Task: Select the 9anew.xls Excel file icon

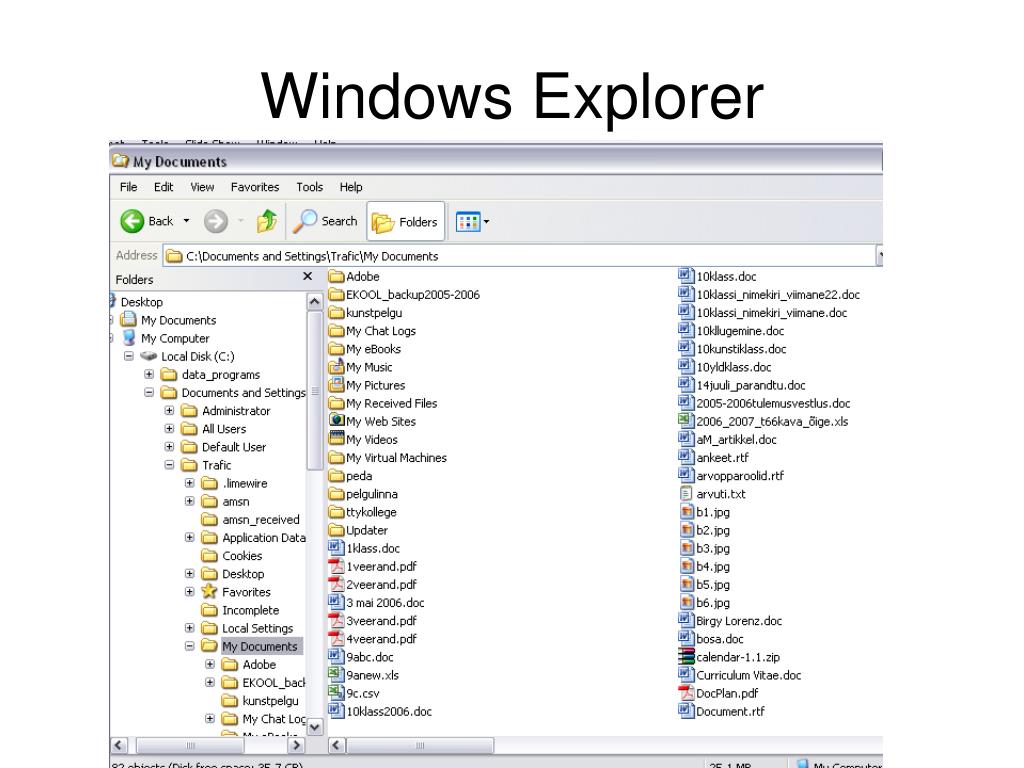Action: [x=336, y=675]
